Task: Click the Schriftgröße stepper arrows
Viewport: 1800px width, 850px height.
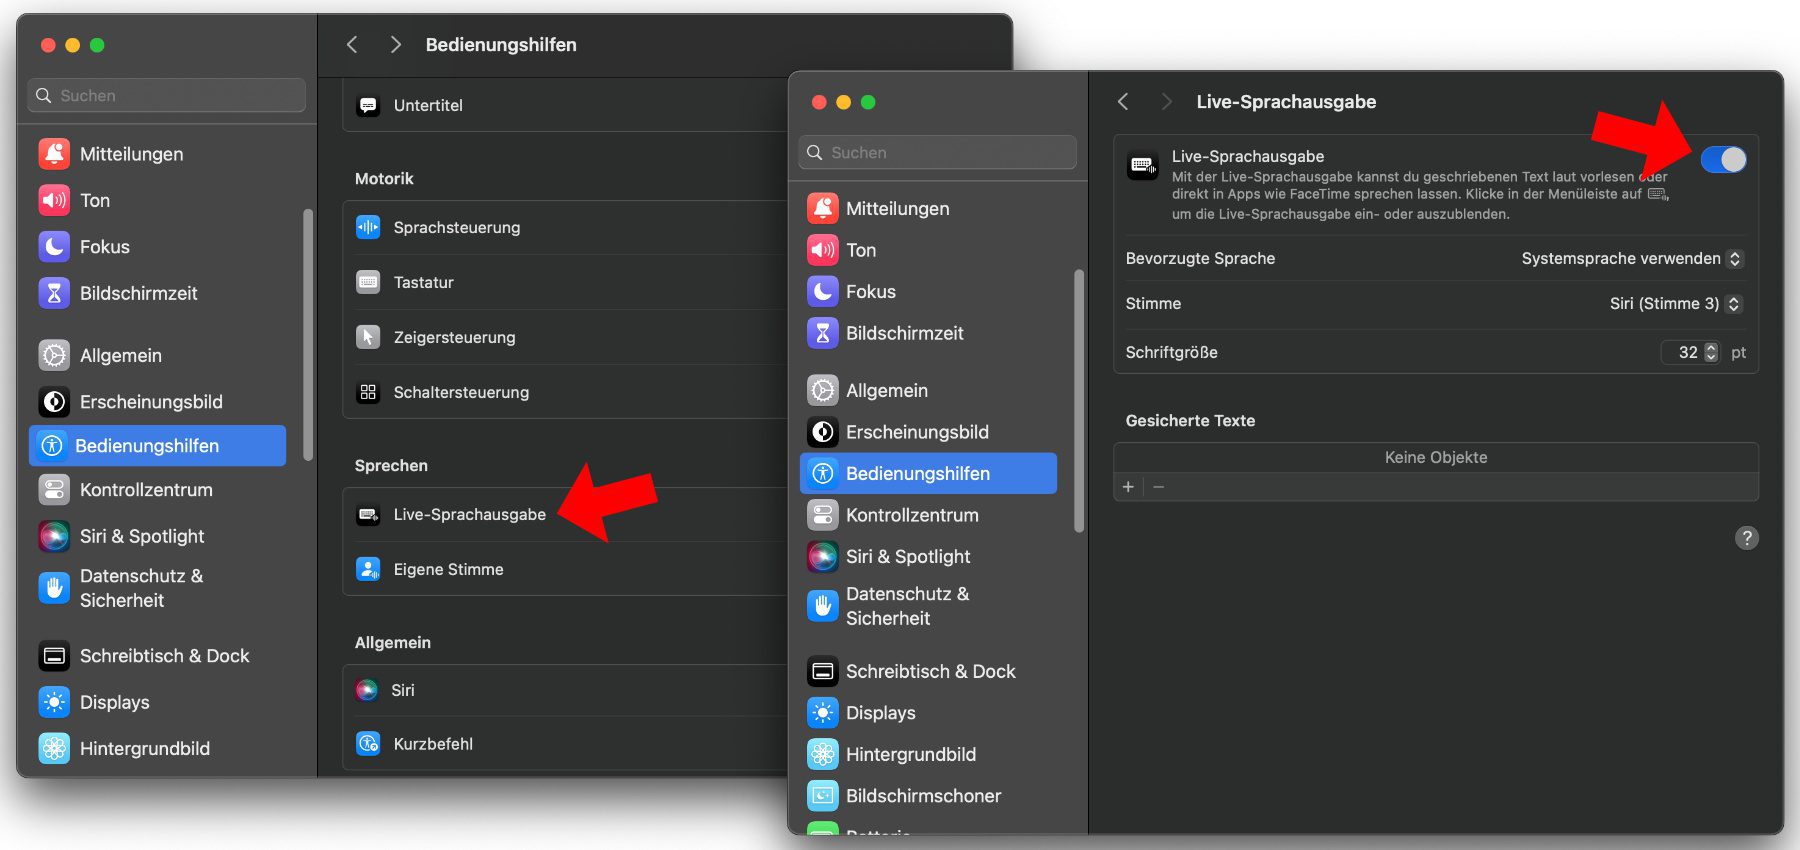Action: coord(1711,353)
